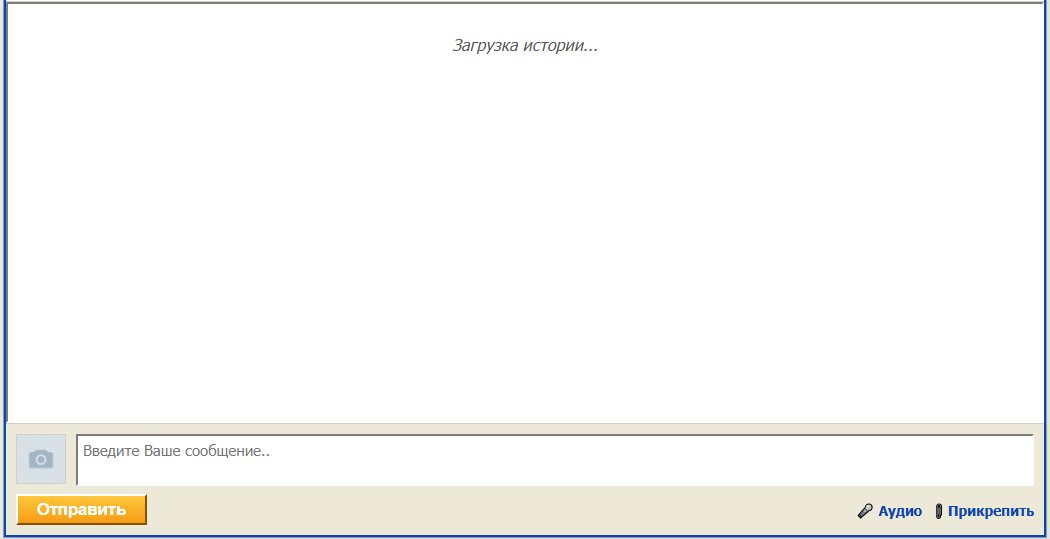Screen dimensions: 1050x539
Task: Send message with the Отправить button
Action: 81,510
